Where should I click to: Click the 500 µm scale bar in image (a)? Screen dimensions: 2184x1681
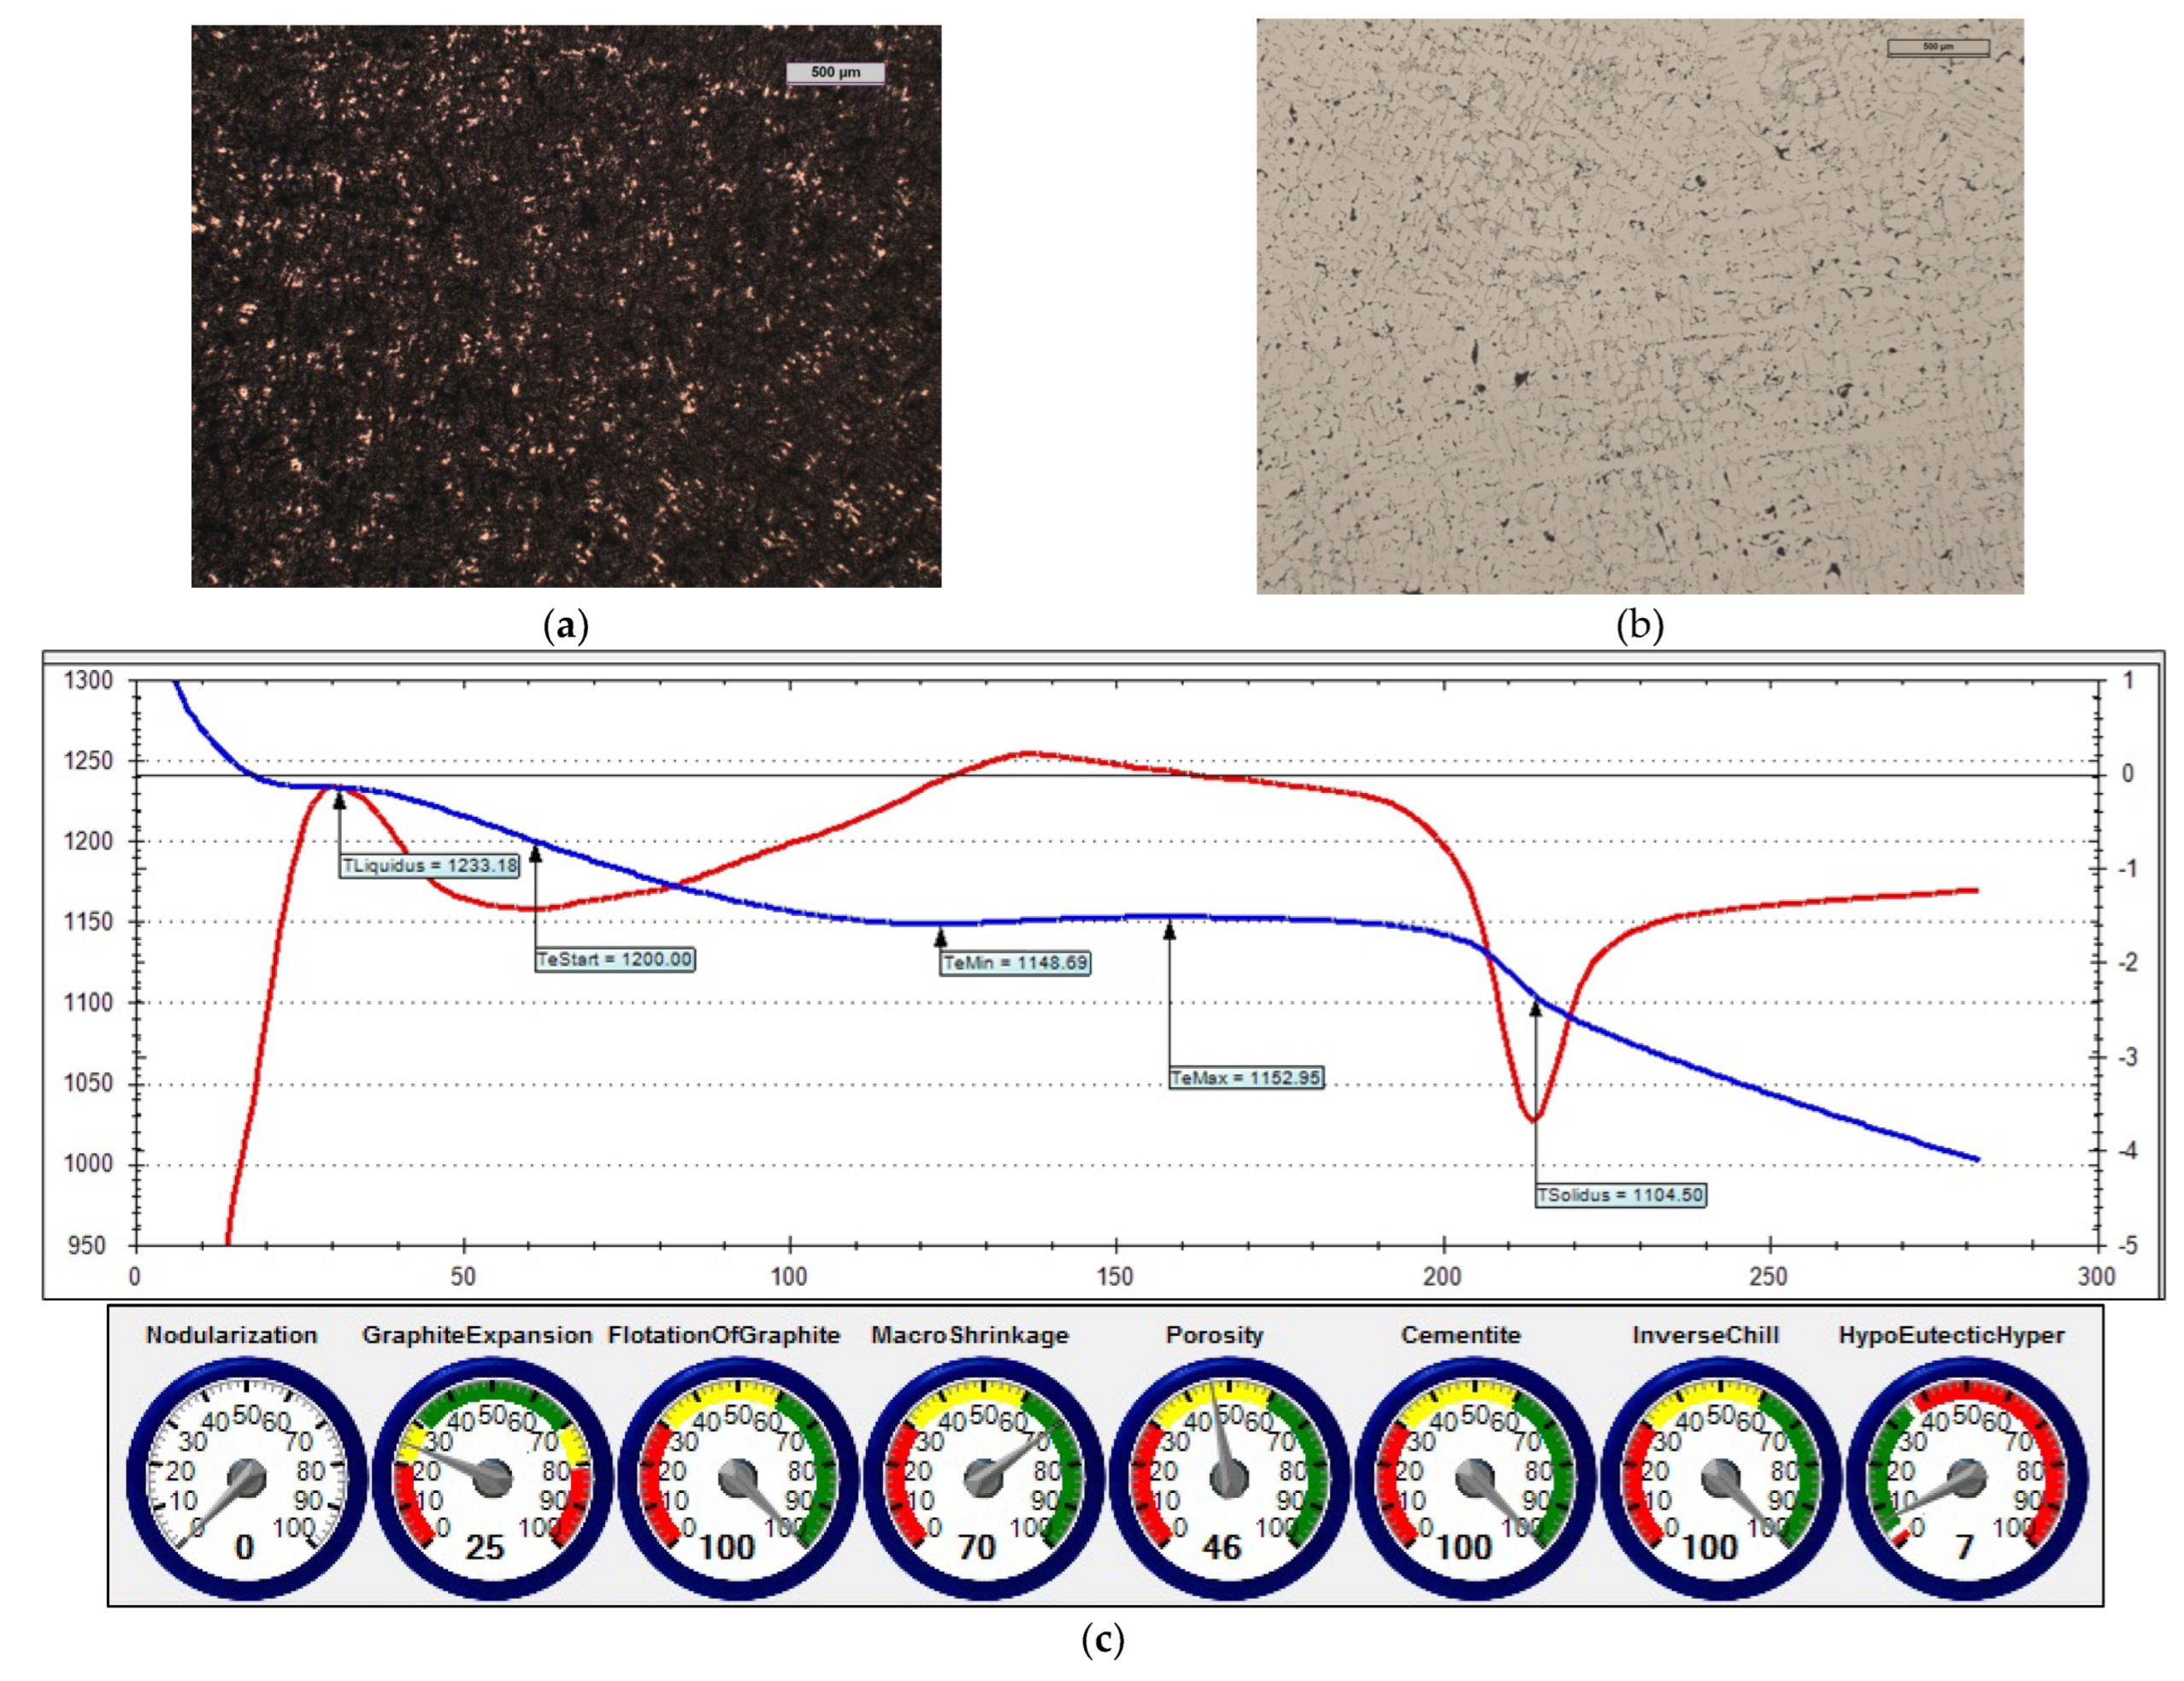[x=835, y=72]
